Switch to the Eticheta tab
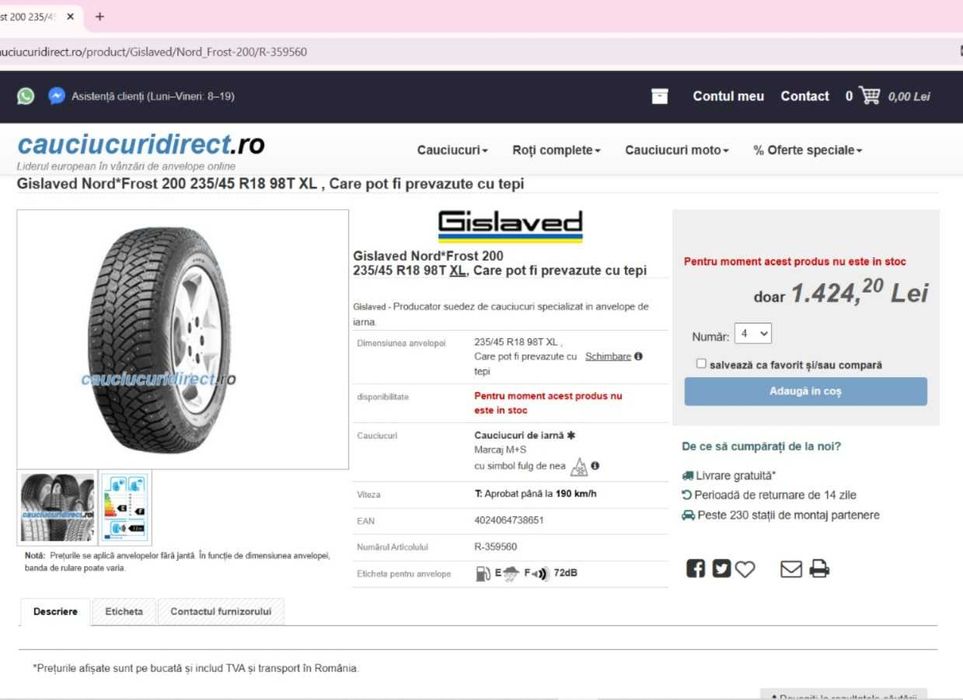Screen dimensions: 963x700 pyautogui.click(x=124, y=612)
